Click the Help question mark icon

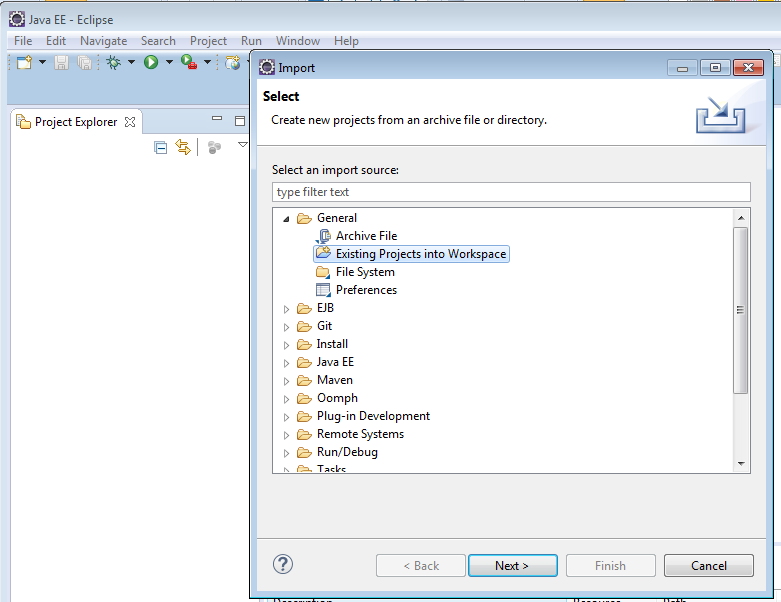pyautogui.click(x=283, y=564)
